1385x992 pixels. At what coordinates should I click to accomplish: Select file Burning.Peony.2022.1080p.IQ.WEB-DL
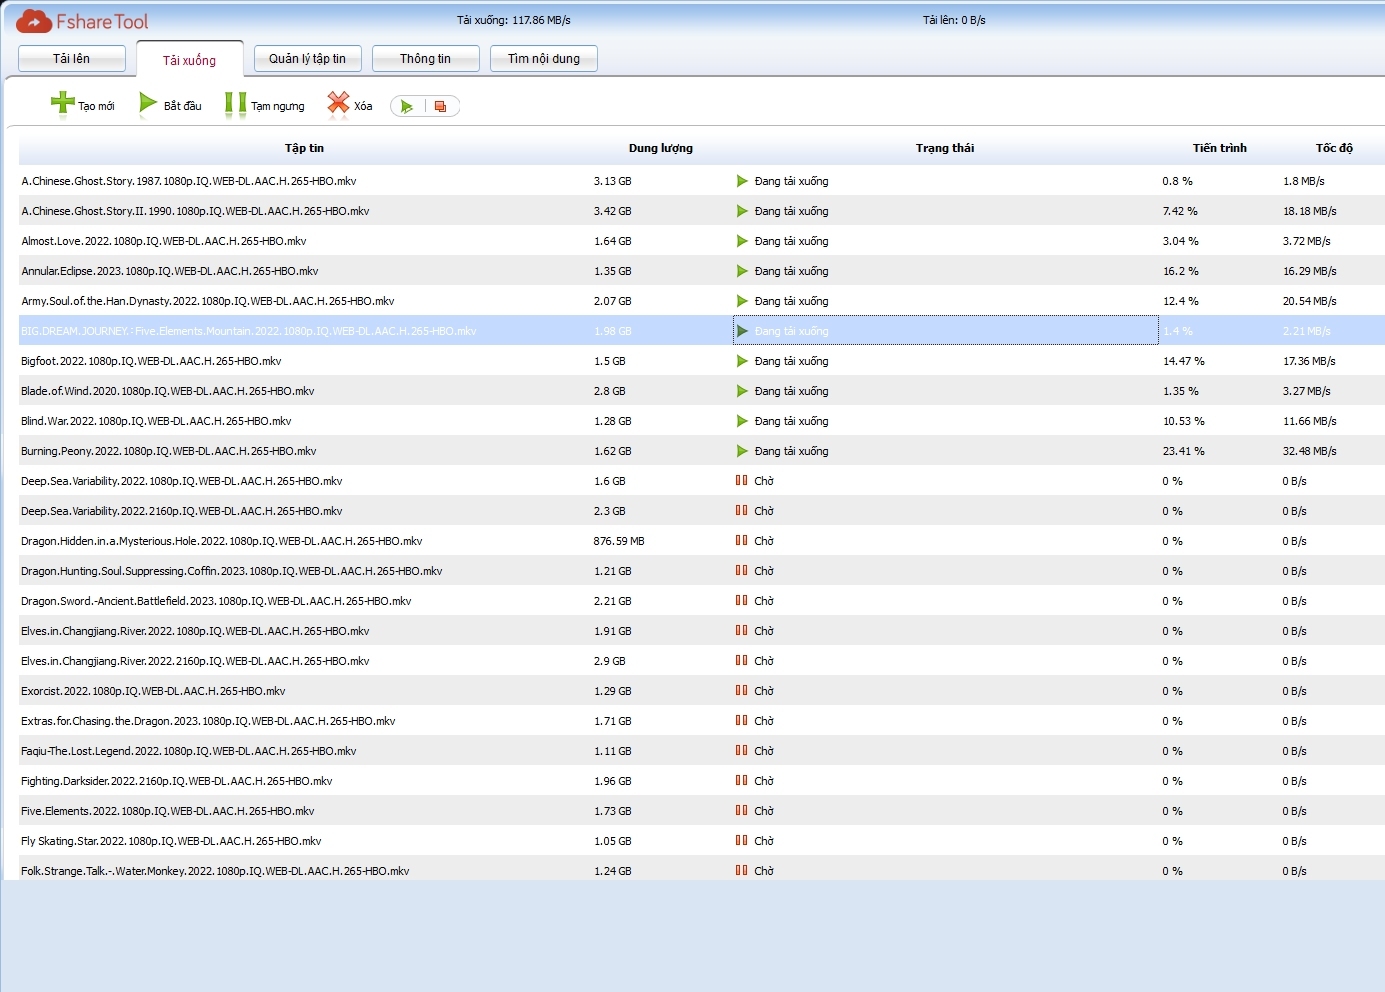tap(169, 451)
